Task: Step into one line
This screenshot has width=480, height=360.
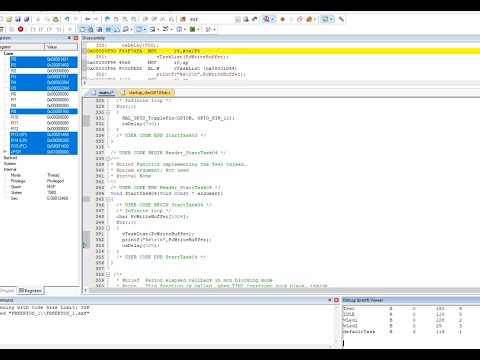Action: (33, 29)
